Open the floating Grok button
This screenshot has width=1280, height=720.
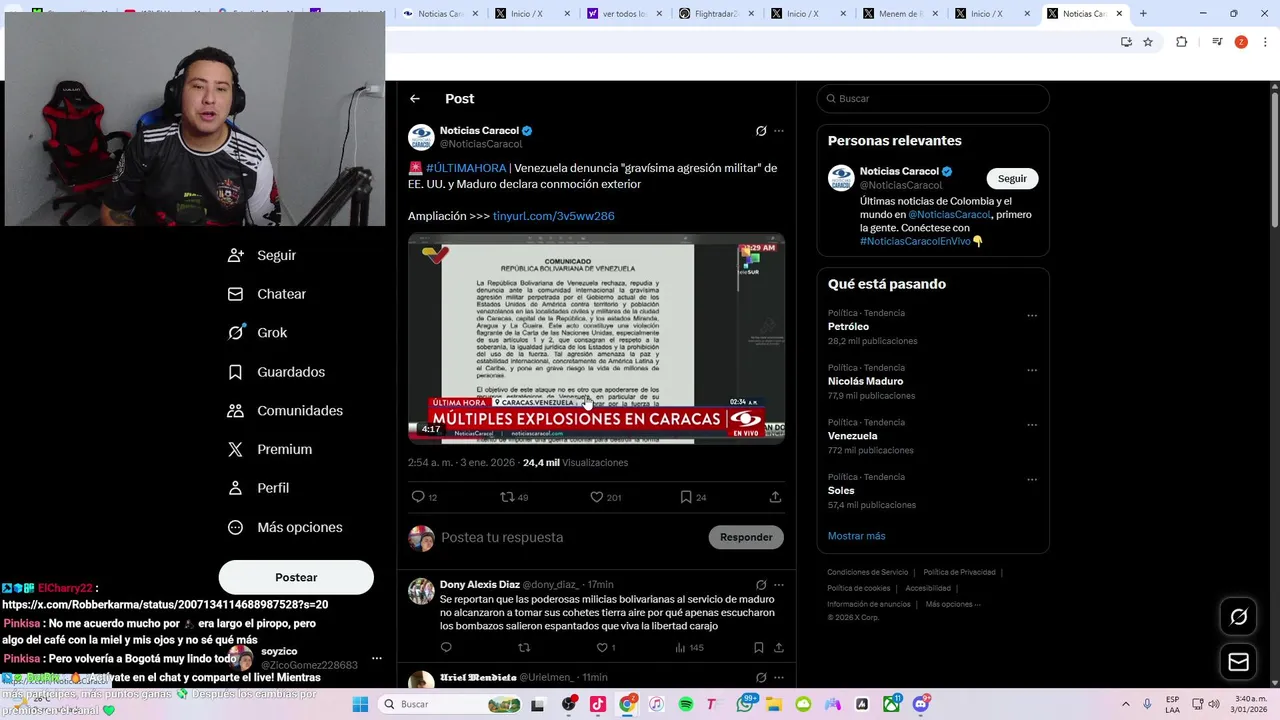coord(1238,617)
